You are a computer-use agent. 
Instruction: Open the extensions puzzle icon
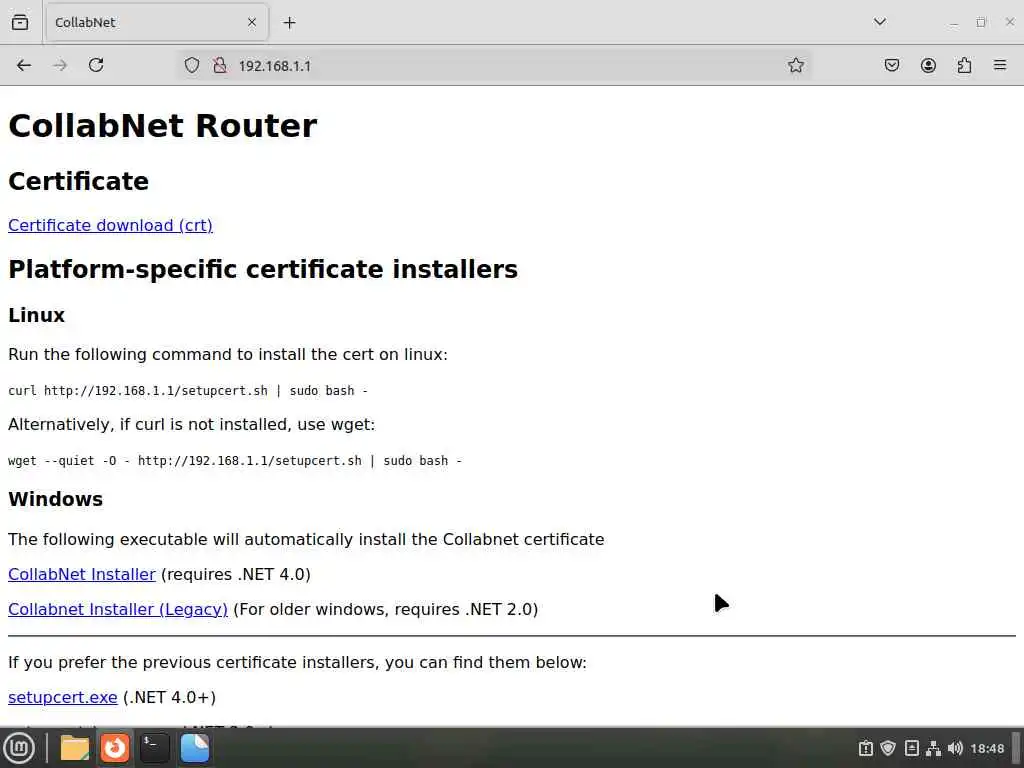click(964, 65)
